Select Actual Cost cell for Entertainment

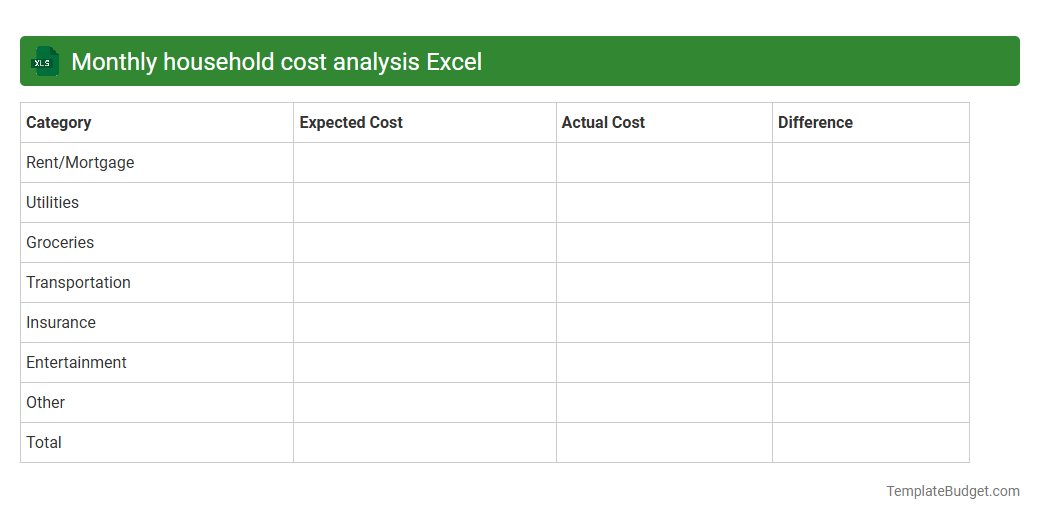coord(665,363)
